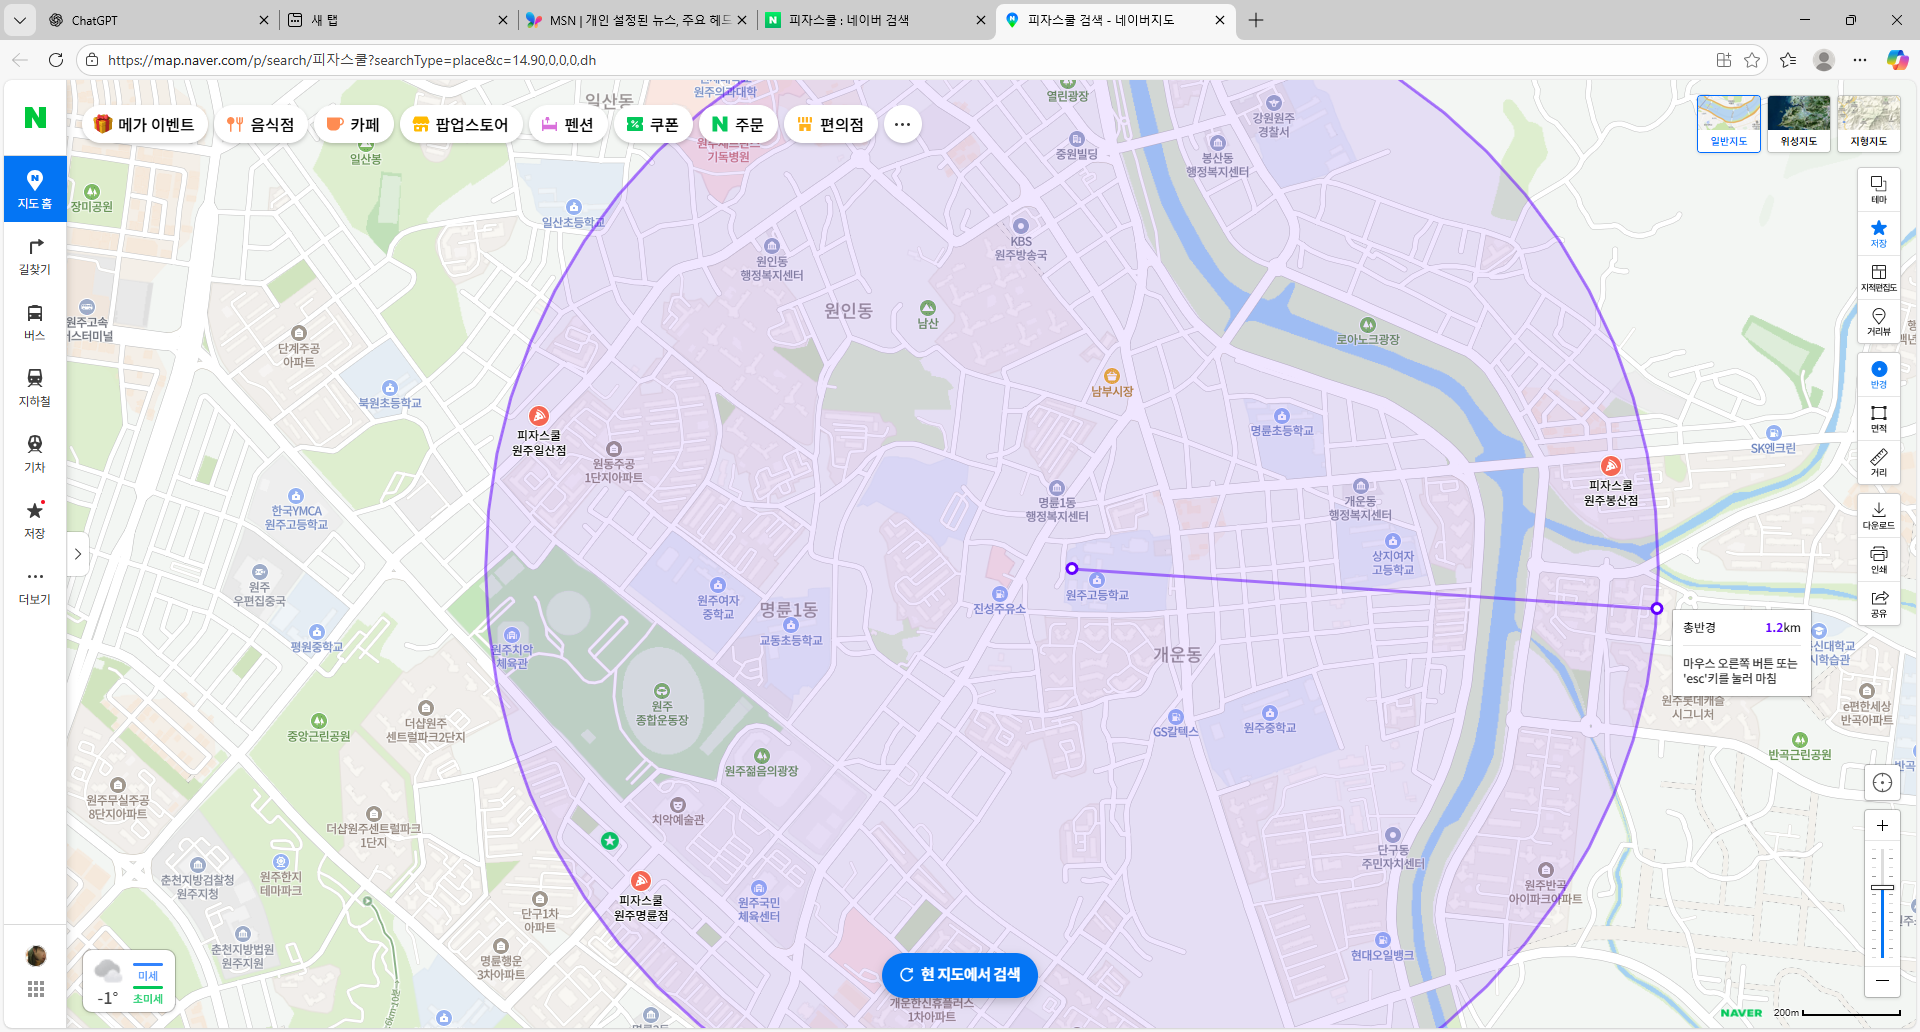The height and width of the screenshot is (1032, 1920).
Task: Select the 카페 category chip
Action: pos(353,125)
